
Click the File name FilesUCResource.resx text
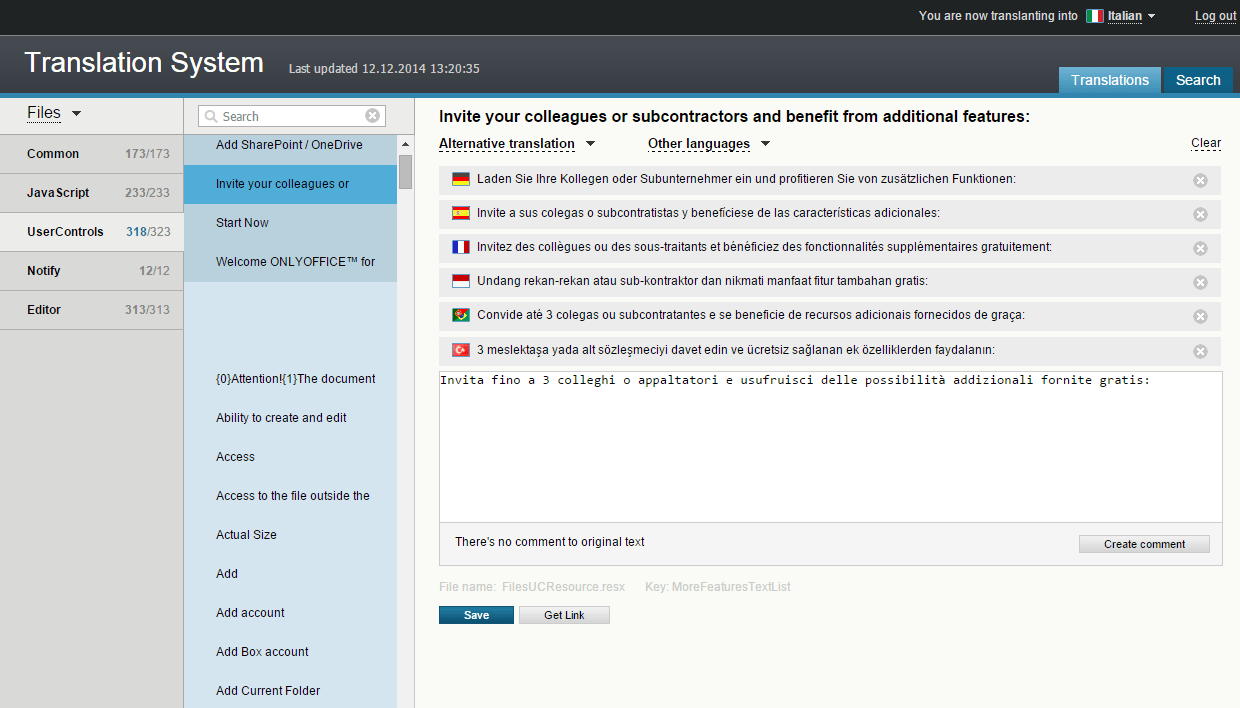click(532, 587)
